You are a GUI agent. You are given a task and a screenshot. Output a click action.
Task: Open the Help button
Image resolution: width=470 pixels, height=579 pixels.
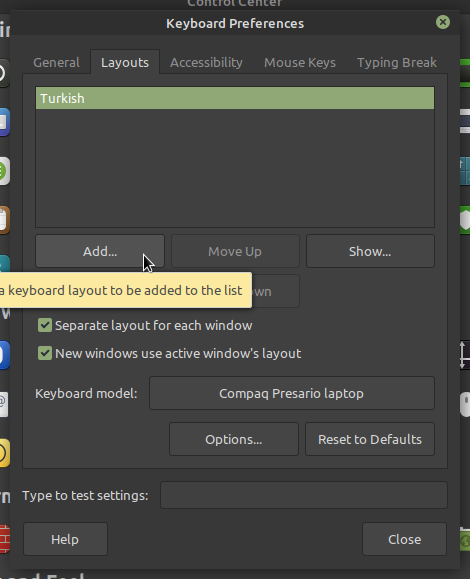point(65,539)
